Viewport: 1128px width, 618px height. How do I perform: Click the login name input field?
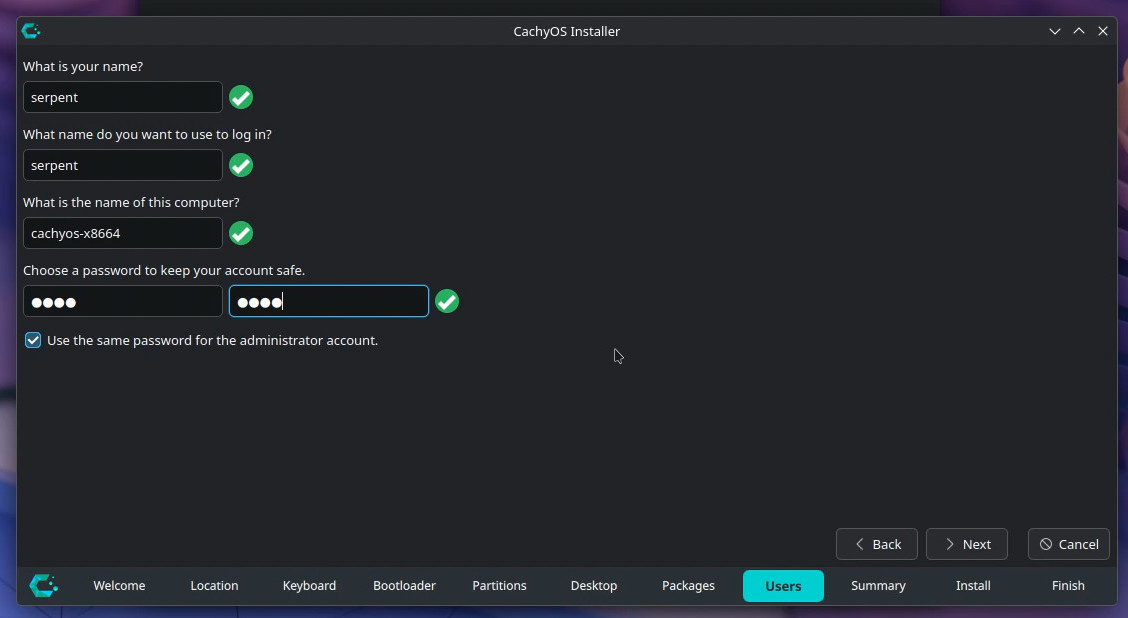(x=123, y=165)
